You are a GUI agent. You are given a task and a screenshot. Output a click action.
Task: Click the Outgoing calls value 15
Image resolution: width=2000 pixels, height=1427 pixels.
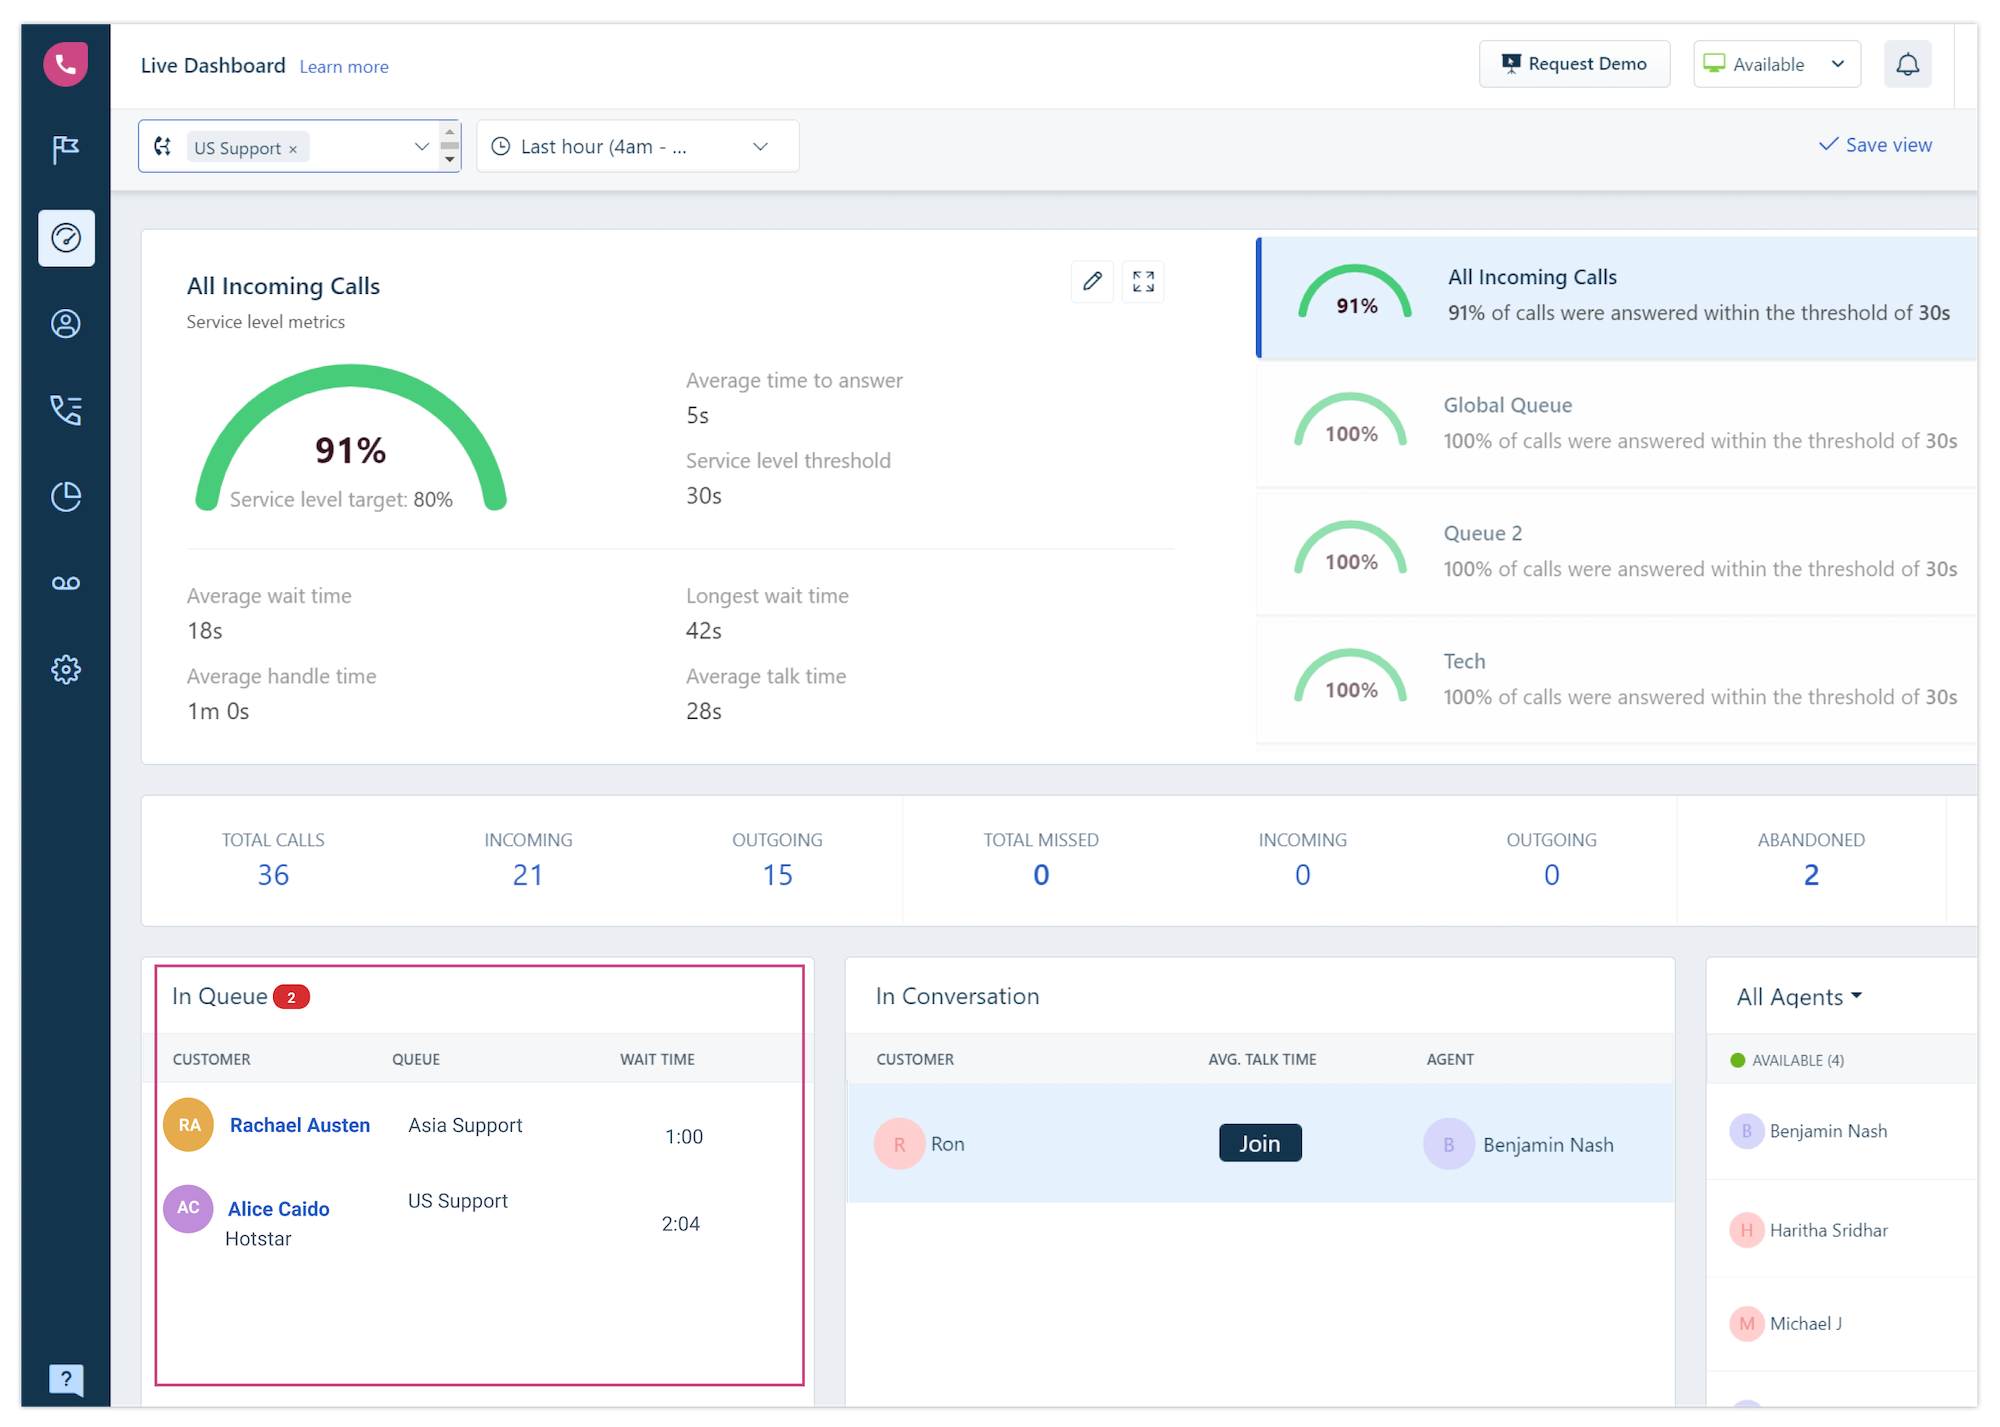click(777, 875)
